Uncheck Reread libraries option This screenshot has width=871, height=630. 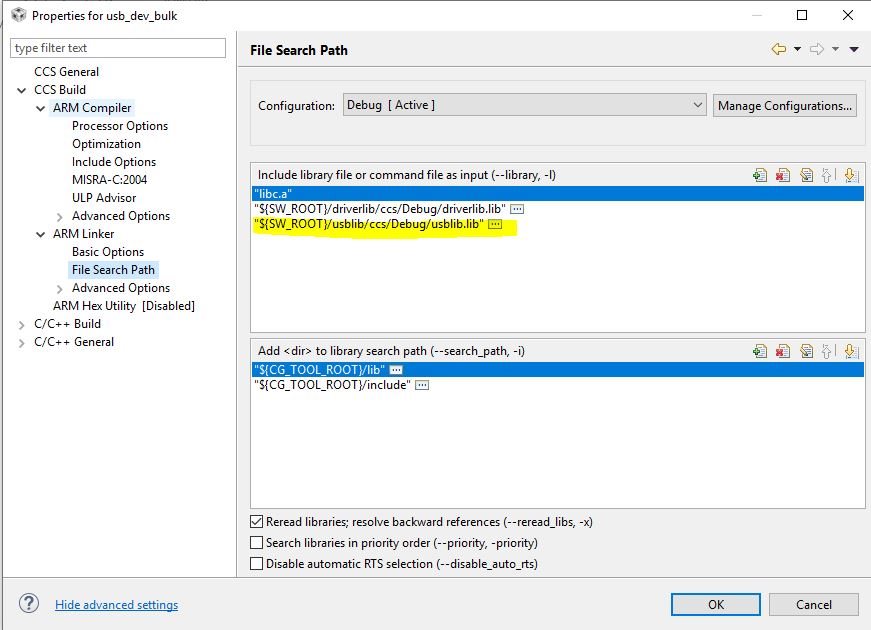257,522
